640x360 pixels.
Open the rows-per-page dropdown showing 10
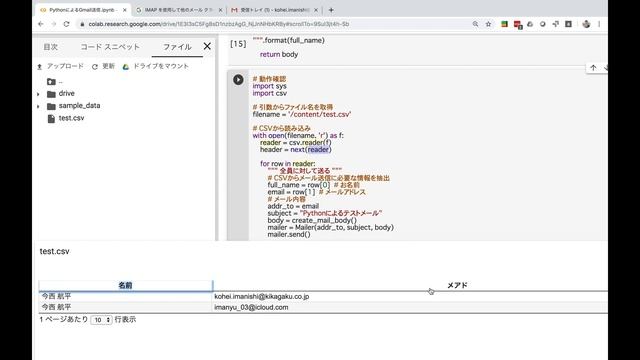tap(101, 320)
